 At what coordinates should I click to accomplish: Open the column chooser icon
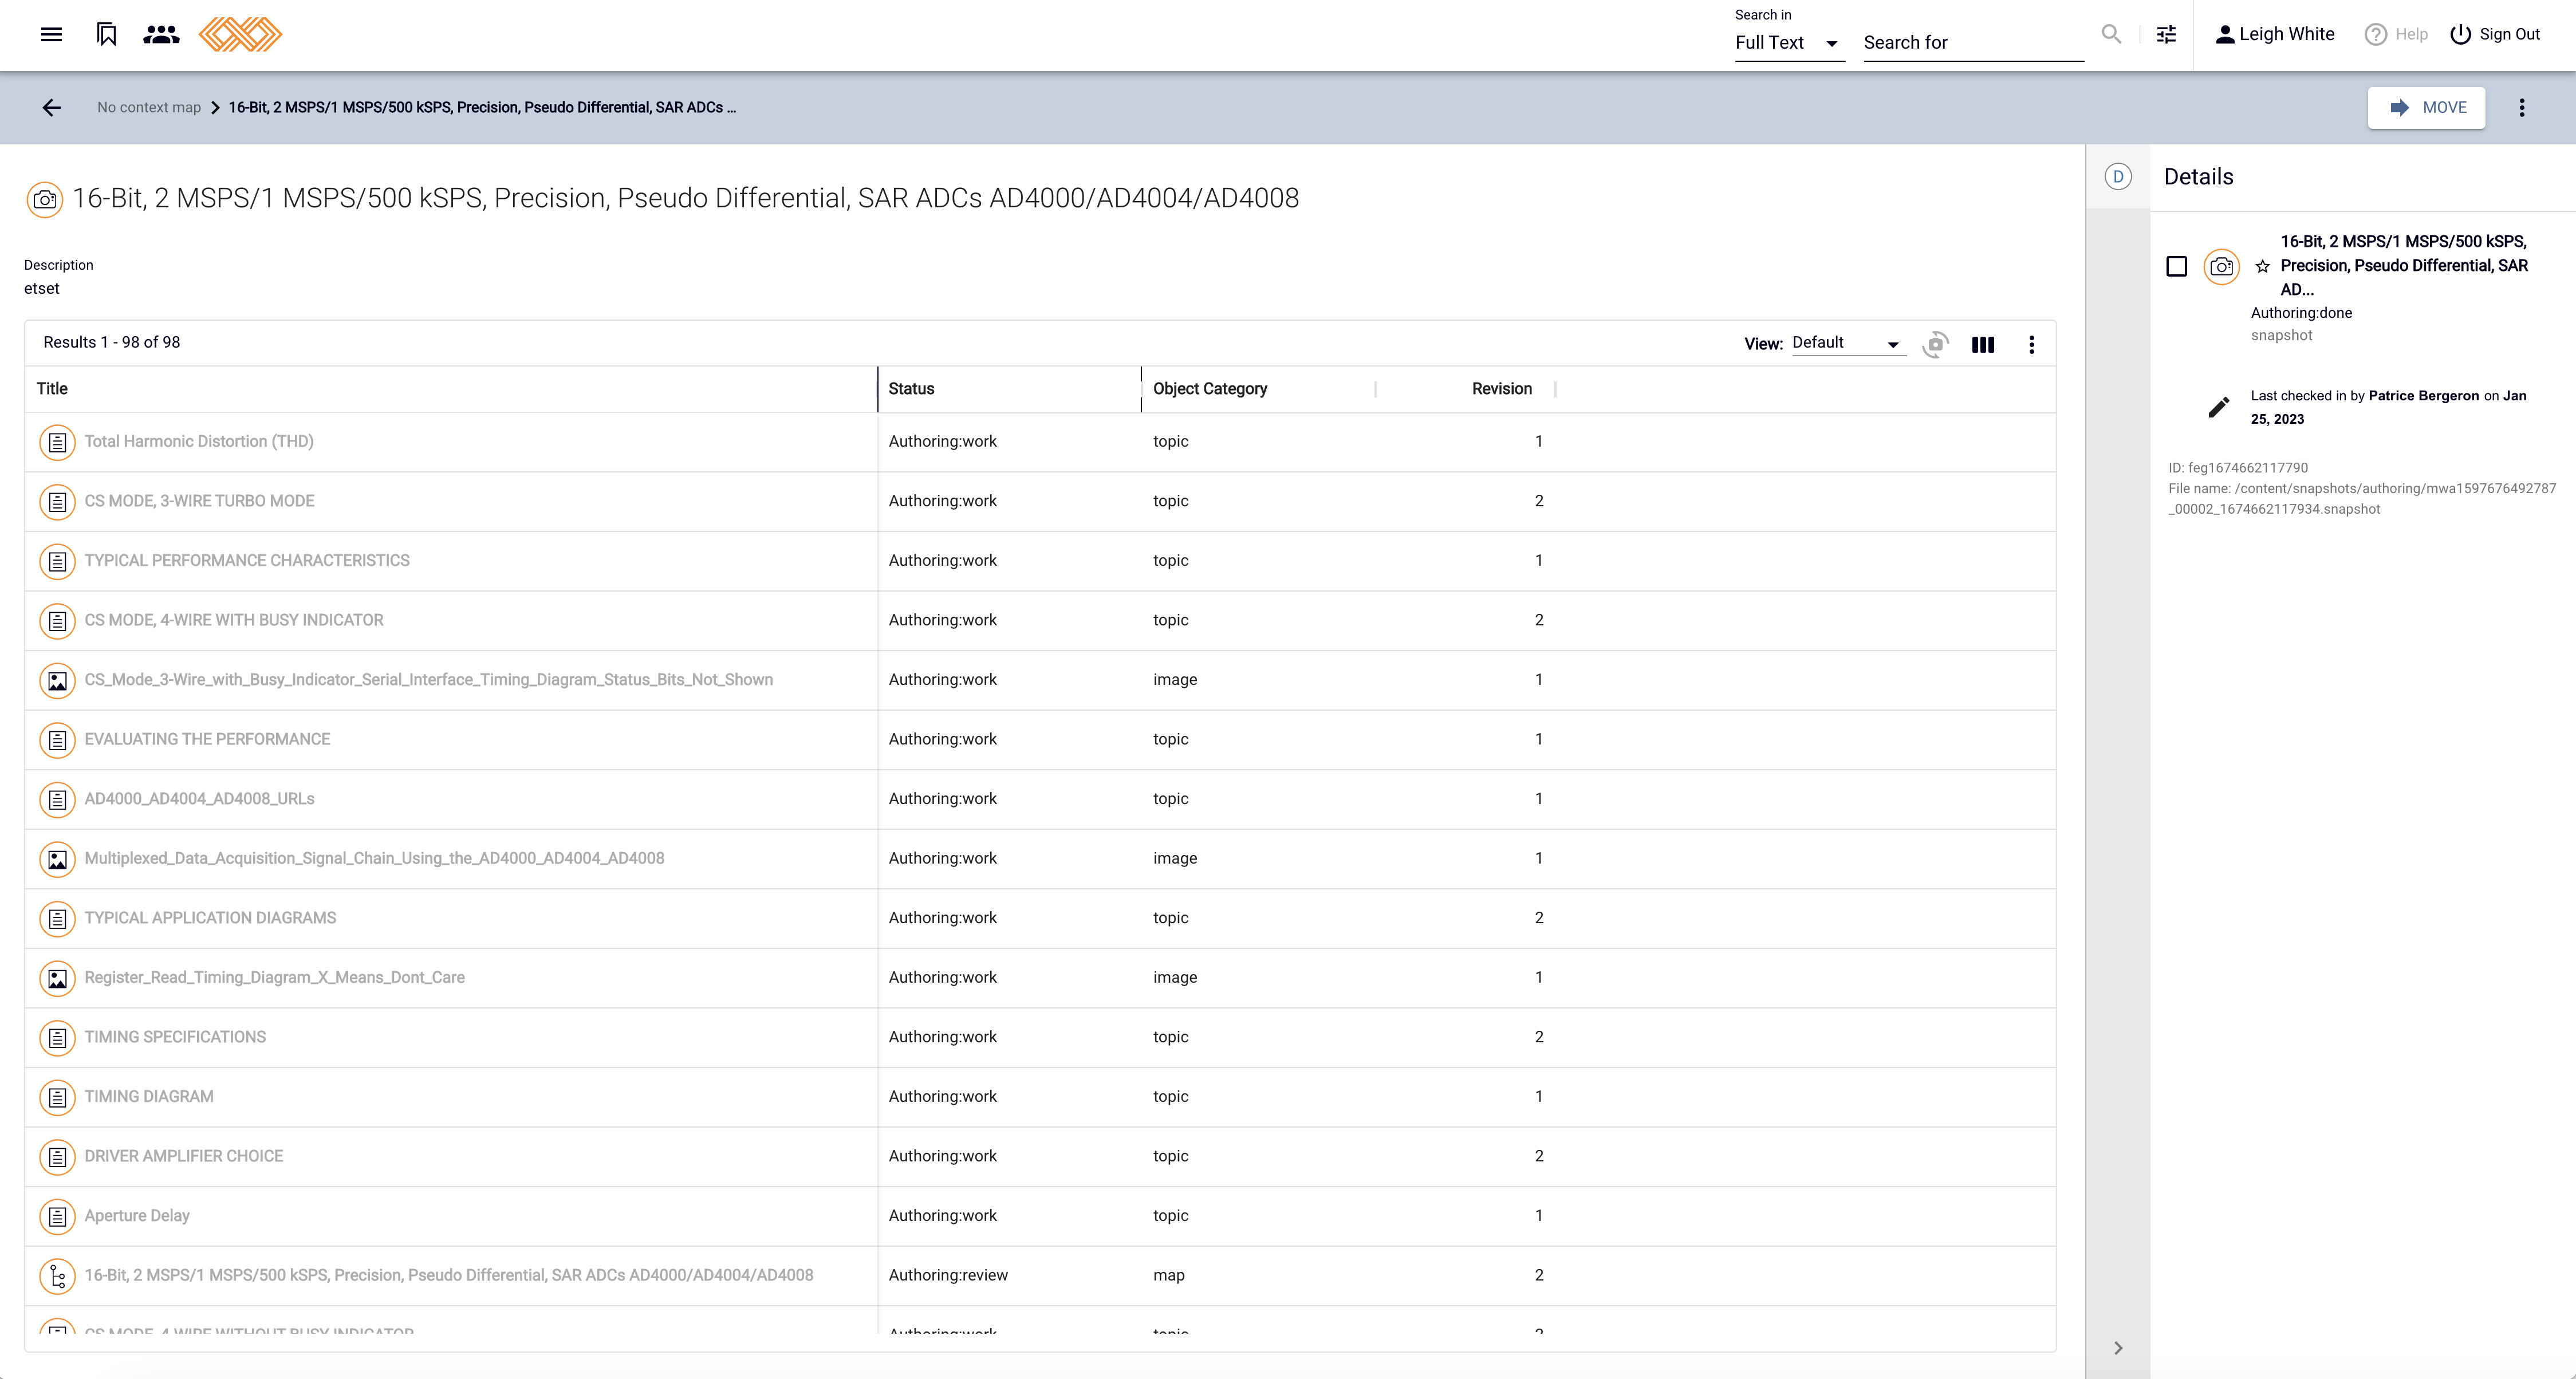pyautogui.click(x=1983, y=345)
